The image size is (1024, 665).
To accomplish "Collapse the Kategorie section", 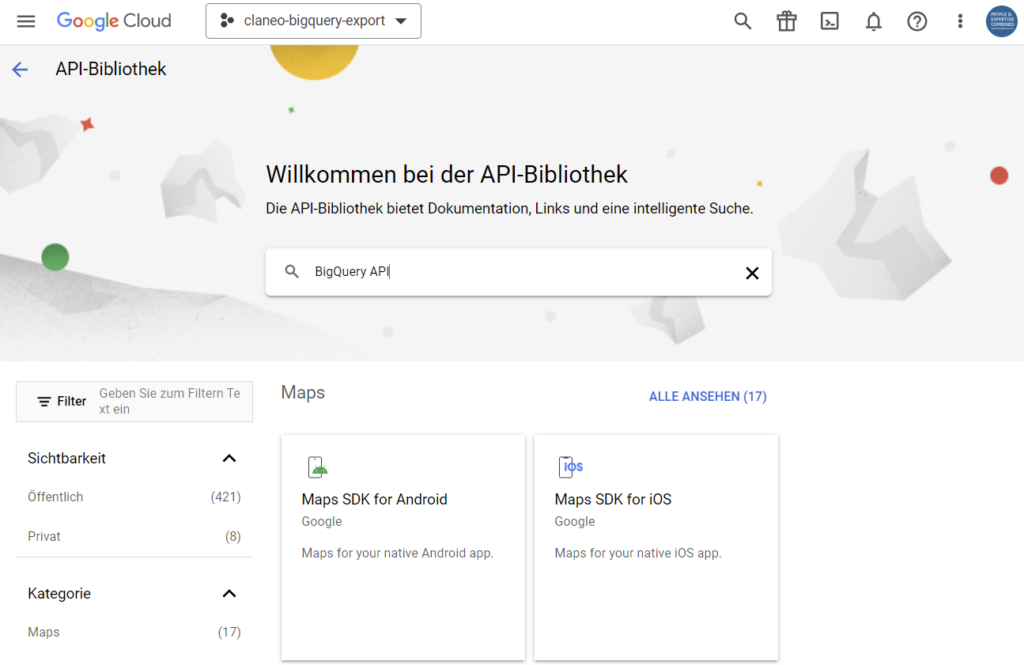I will tap(229, 594).
